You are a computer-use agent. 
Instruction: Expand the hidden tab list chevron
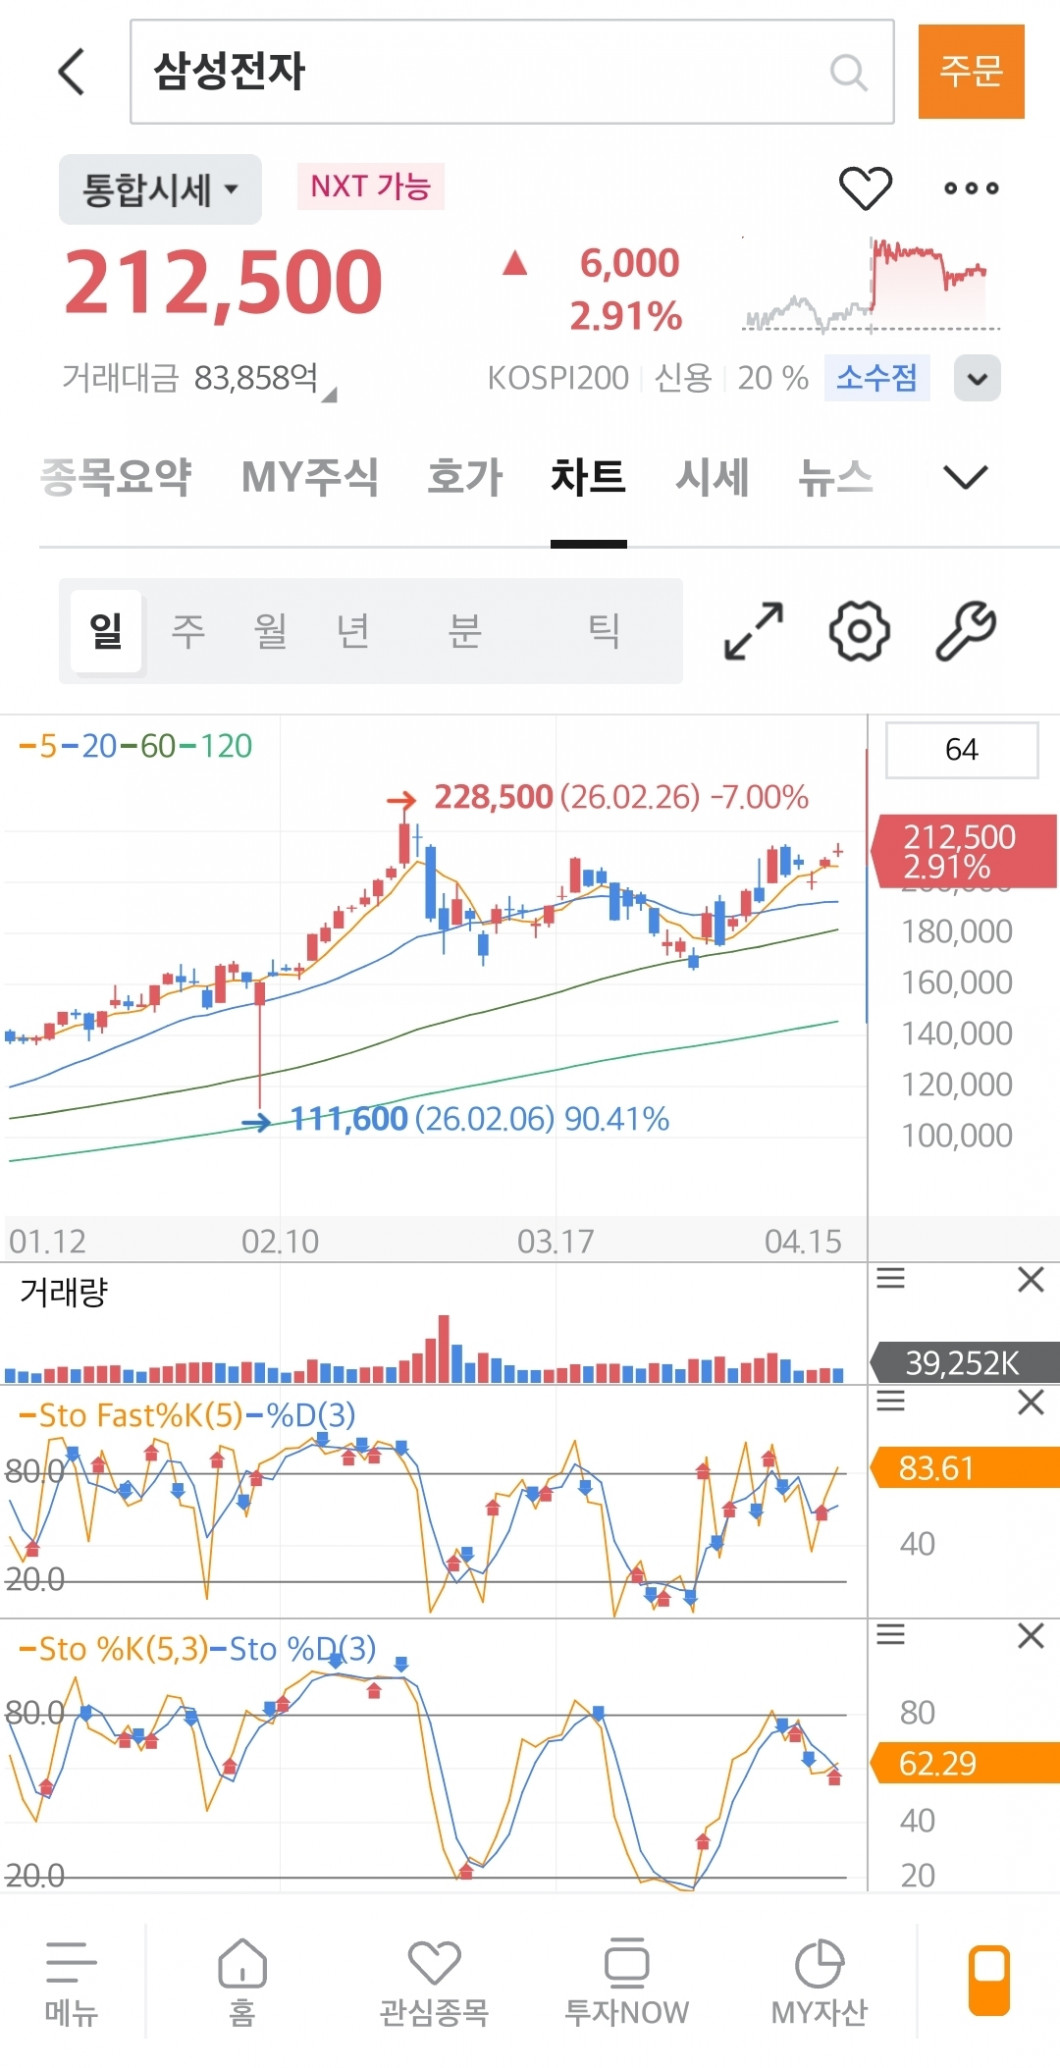point(965,477)
